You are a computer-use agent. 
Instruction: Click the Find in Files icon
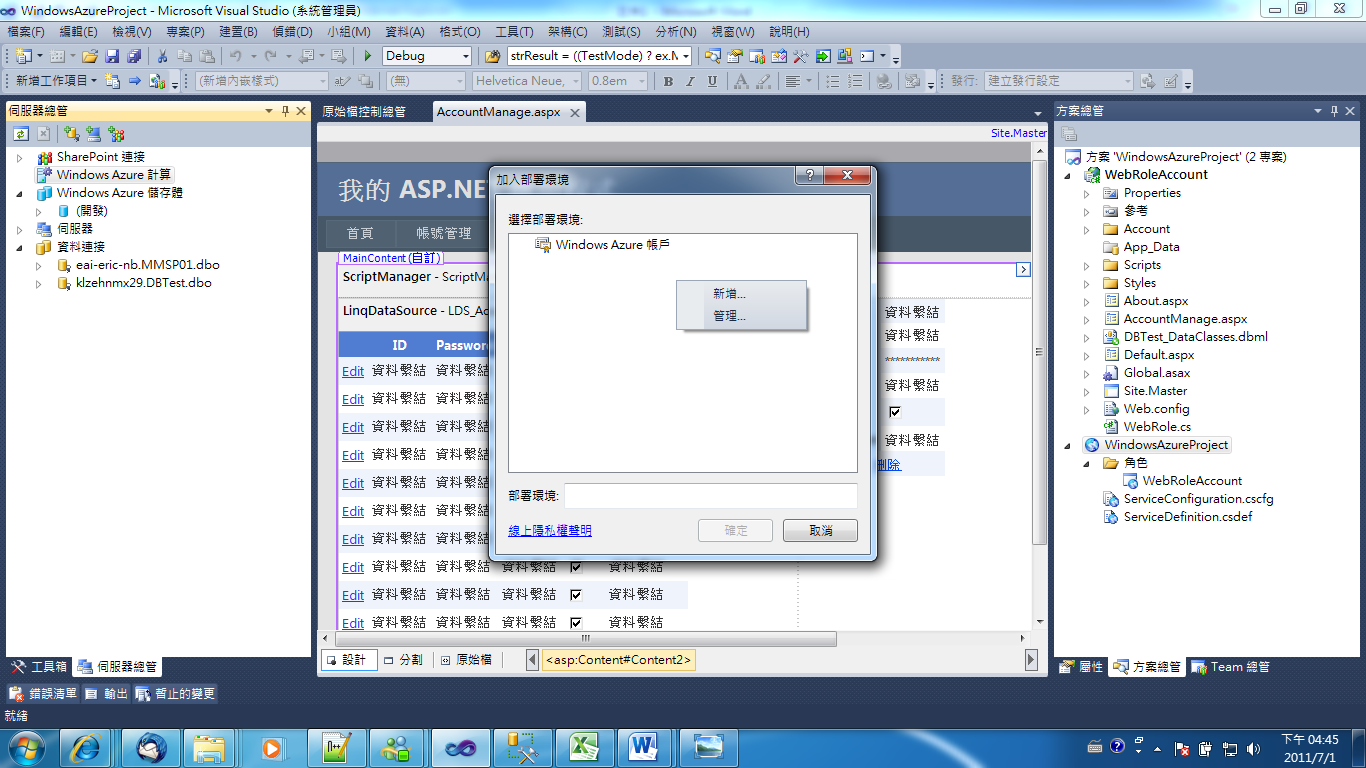click(x=492, y=56)
